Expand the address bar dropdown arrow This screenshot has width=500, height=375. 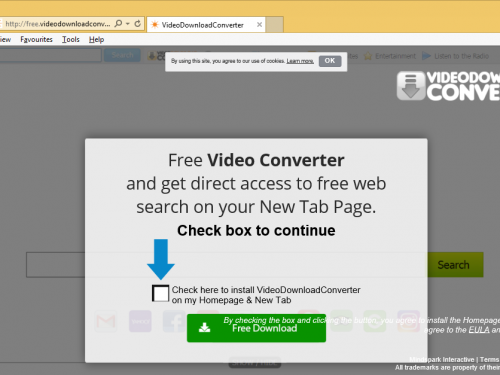pos(128,24)
